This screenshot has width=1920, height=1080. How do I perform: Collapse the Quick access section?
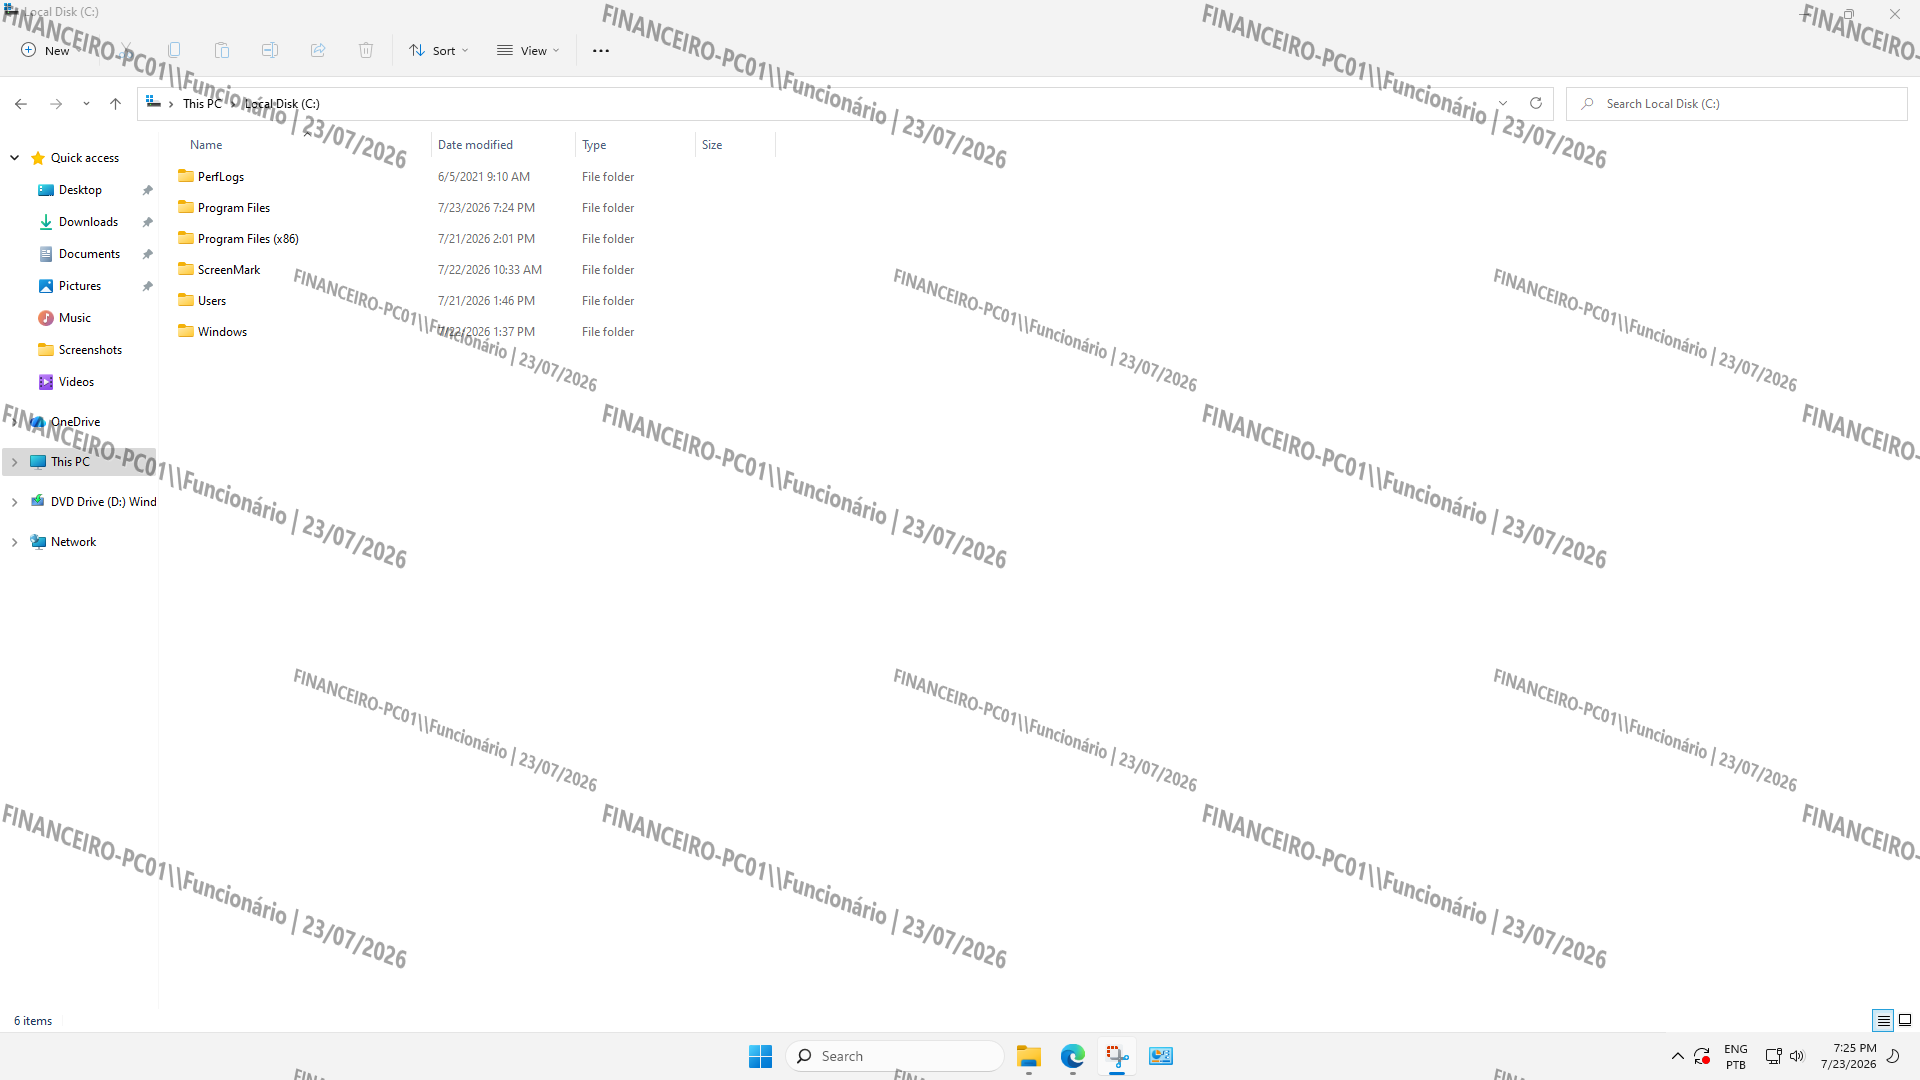click(15, 158)
